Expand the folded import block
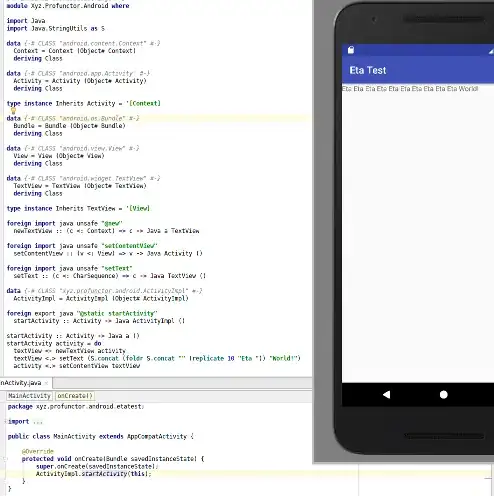Image resolution: width=494 pixels, height=496 pixels. (5, 421)
